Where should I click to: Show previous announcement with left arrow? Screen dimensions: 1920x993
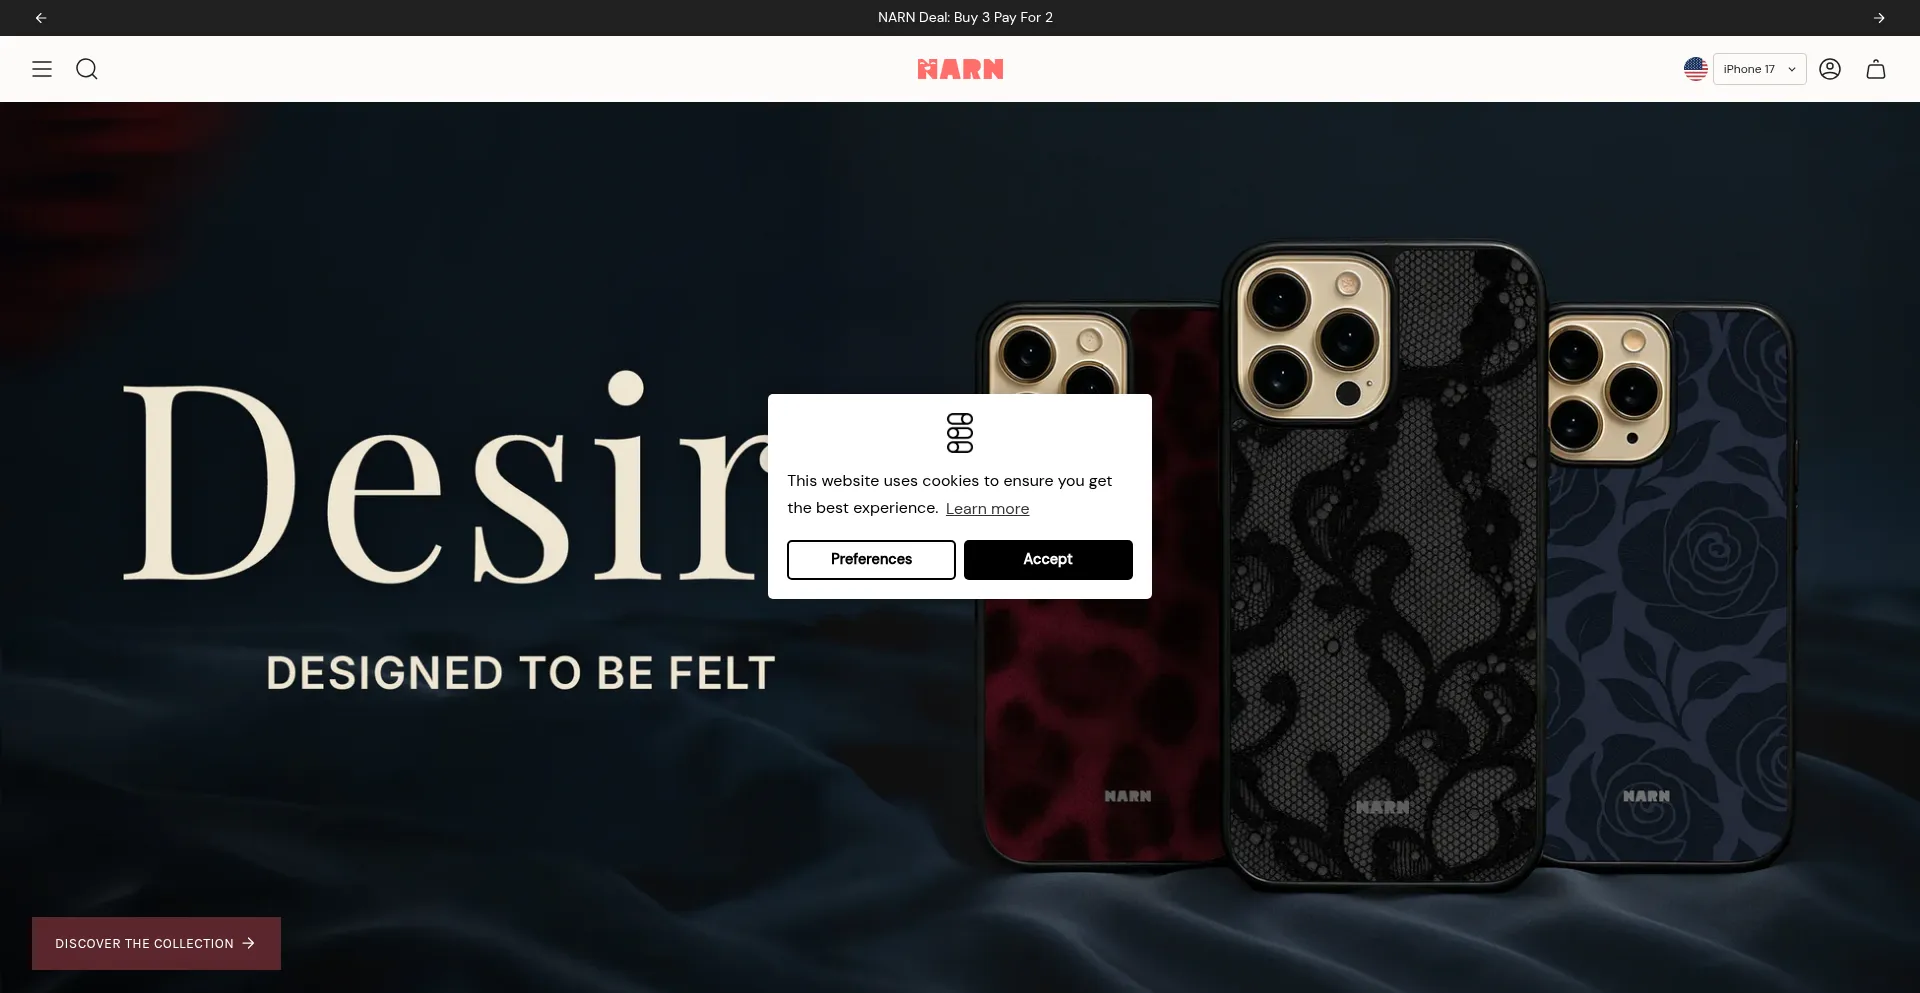pyautogui.click(x=41, y=18)
